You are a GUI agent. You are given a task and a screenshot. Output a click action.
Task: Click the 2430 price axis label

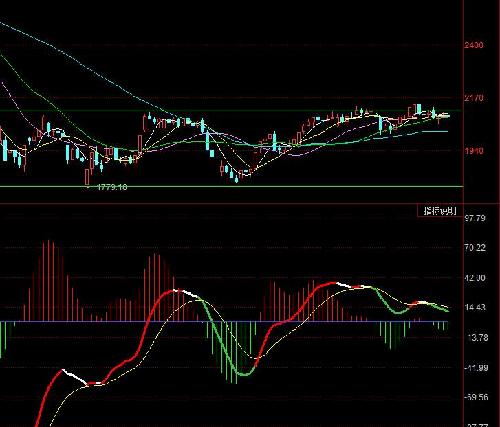474,45
